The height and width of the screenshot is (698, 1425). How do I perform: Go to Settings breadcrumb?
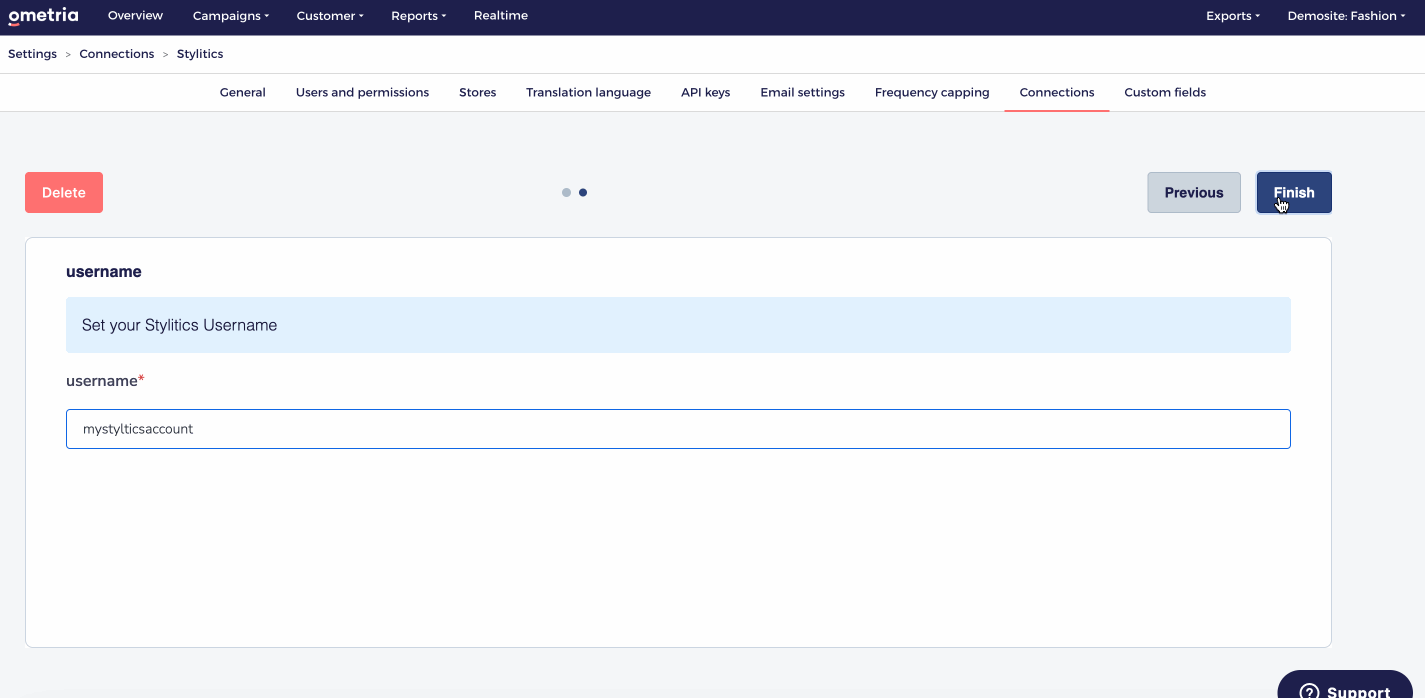pyautogui.click(x=32, y=54)
